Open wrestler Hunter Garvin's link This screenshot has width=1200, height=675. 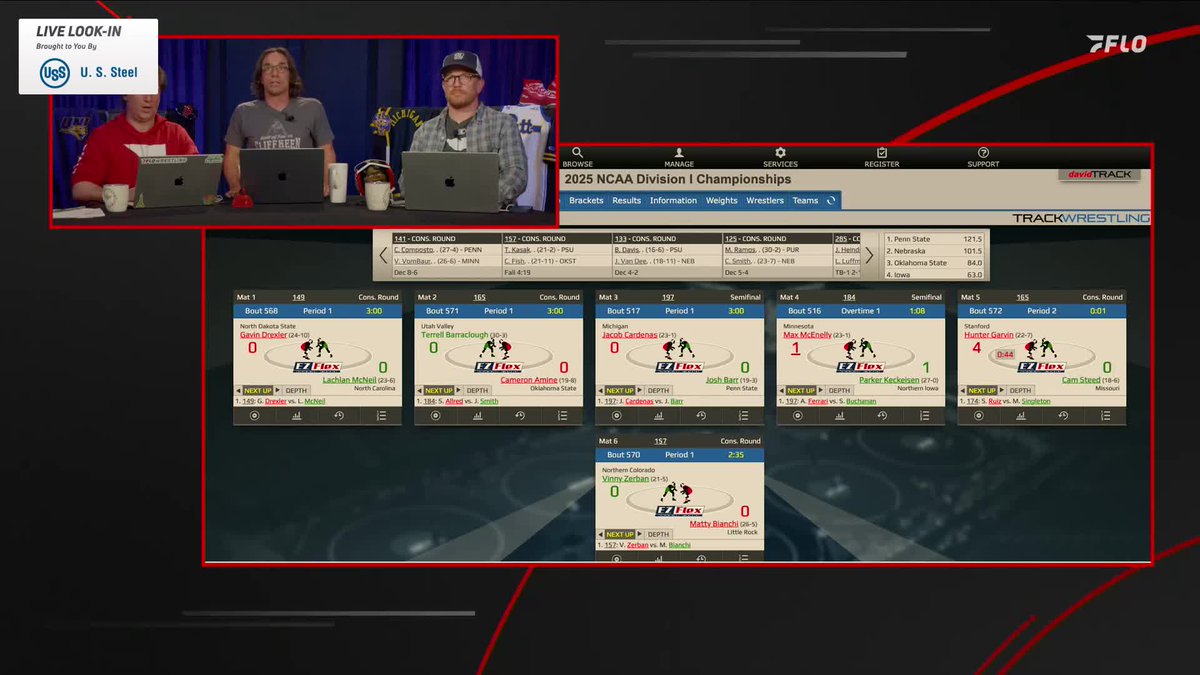tap(989, 335)
